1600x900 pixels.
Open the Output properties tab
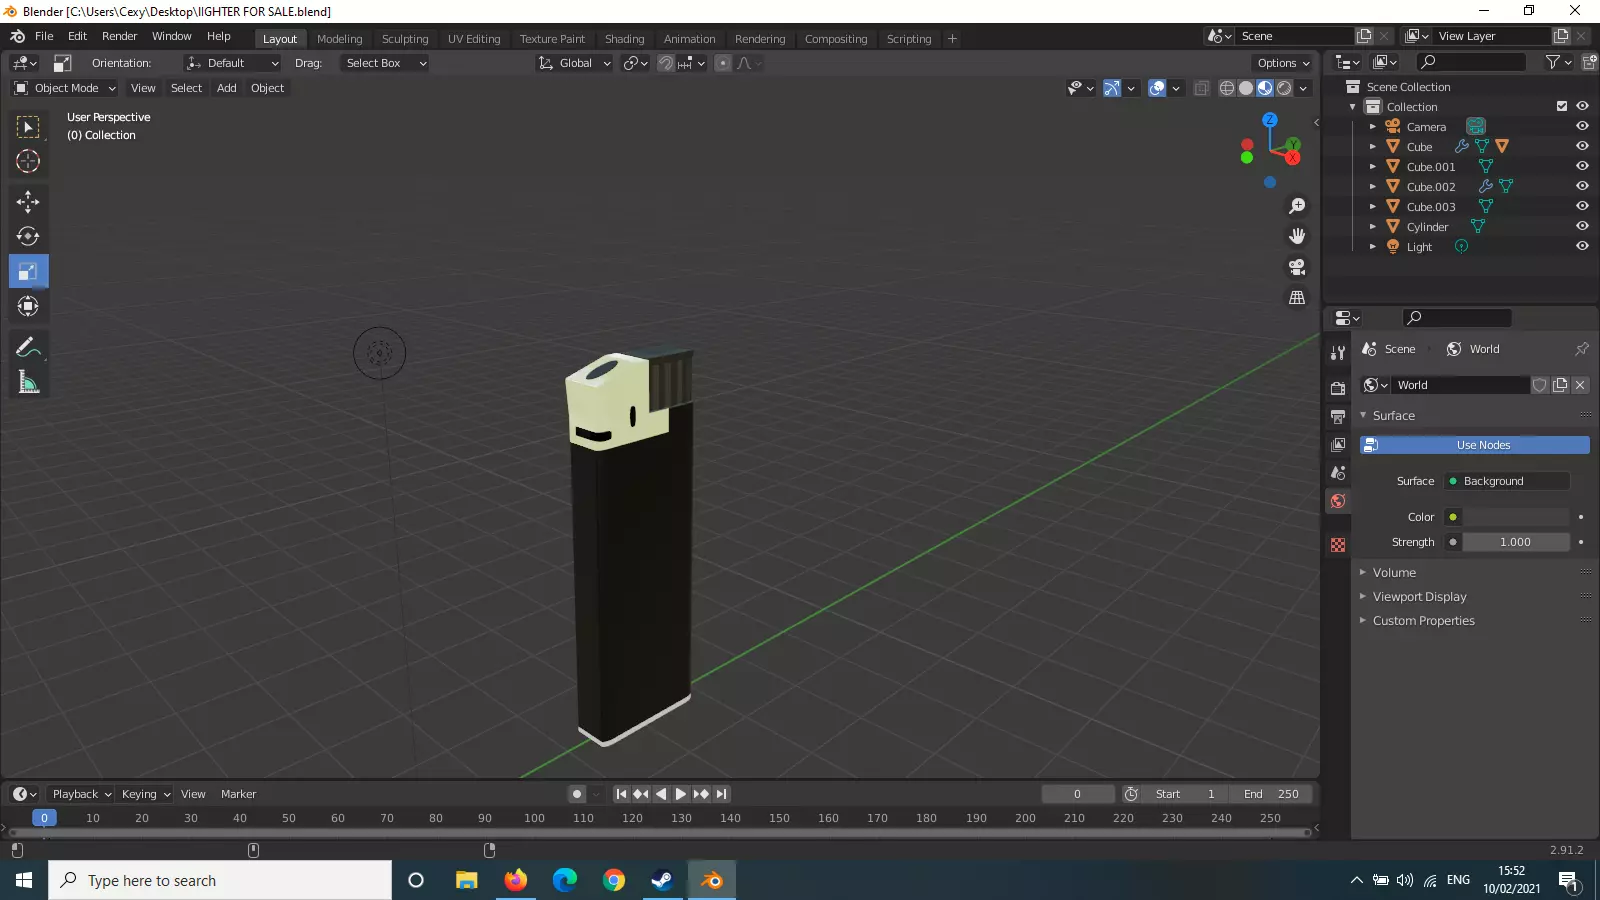1338,416
